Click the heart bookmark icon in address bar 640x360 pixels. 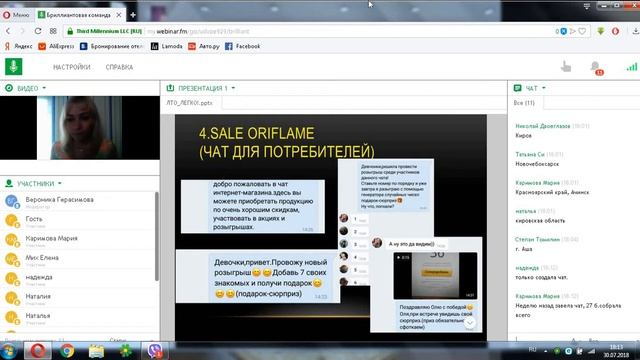[582, 31]
